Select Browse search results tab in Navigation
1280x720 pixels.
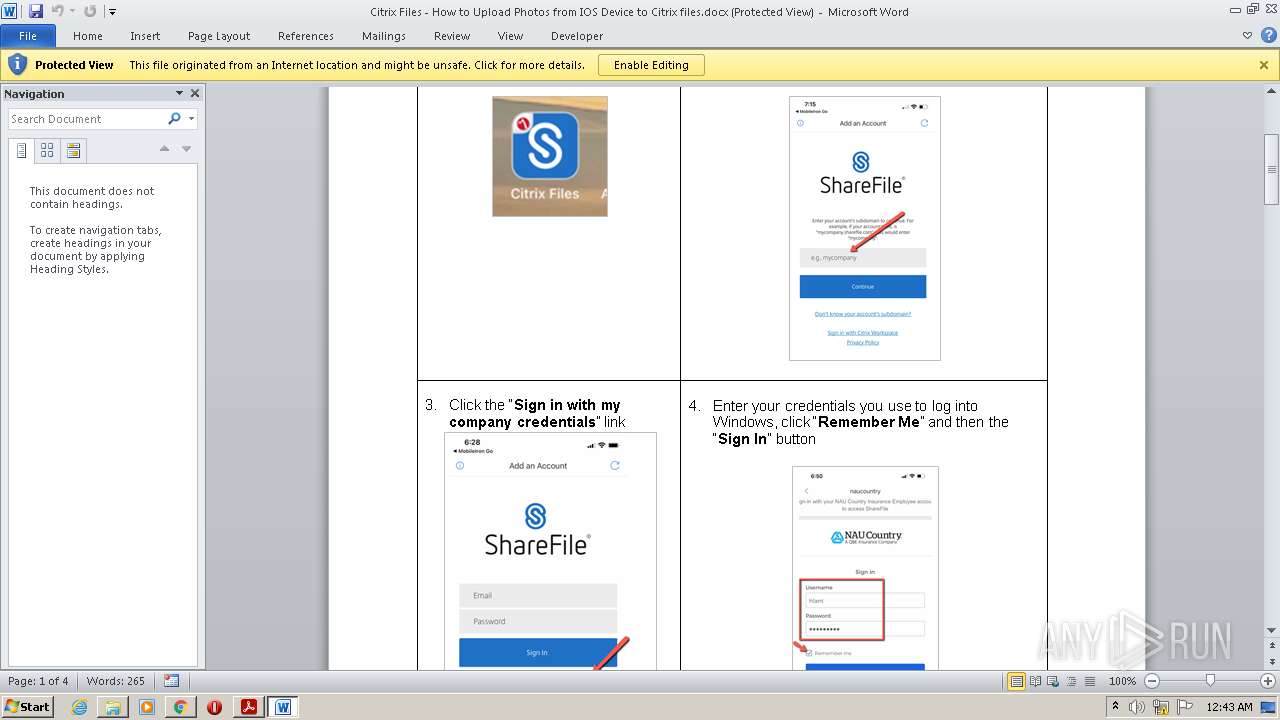(73, 151)
